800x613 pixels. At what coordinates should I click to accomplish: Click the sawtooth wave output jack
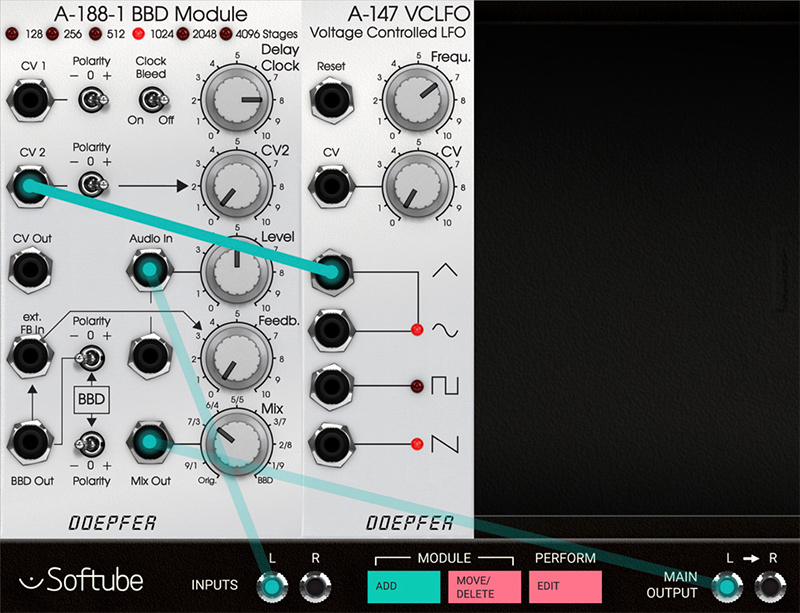click(x=331, y=440)
